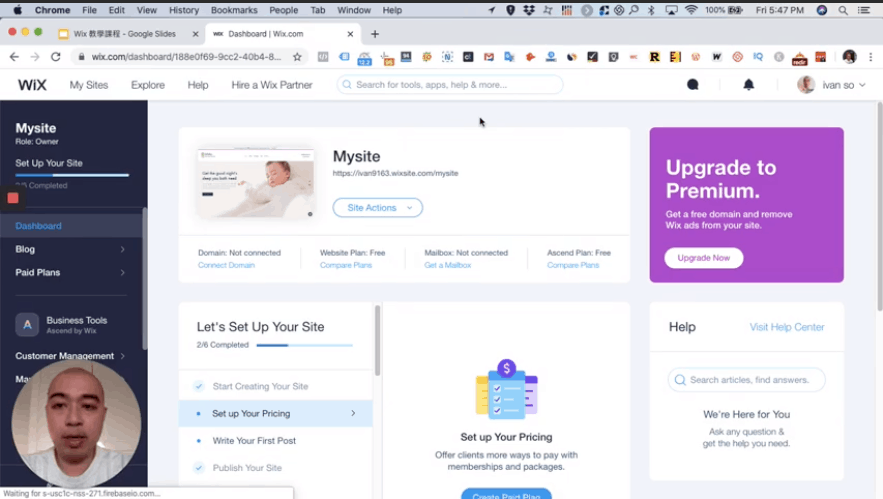
Task: Open macOS Spotlight search icon
Action: point(843,10)
